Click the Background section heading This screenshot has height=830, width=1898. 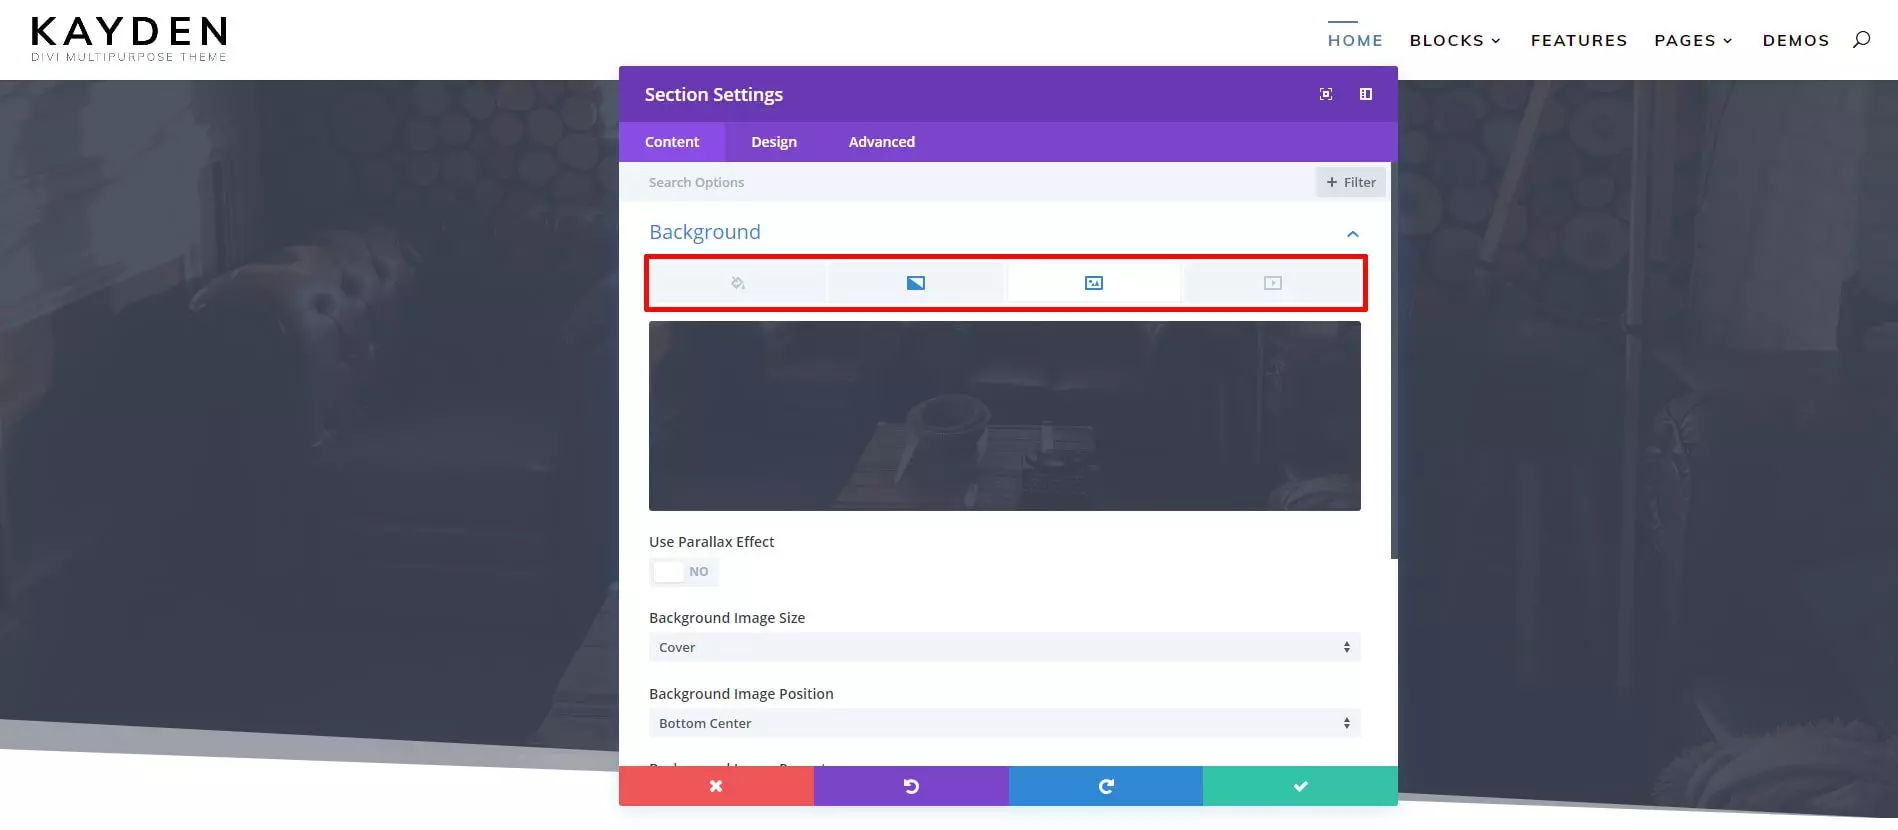click(705, 232)
